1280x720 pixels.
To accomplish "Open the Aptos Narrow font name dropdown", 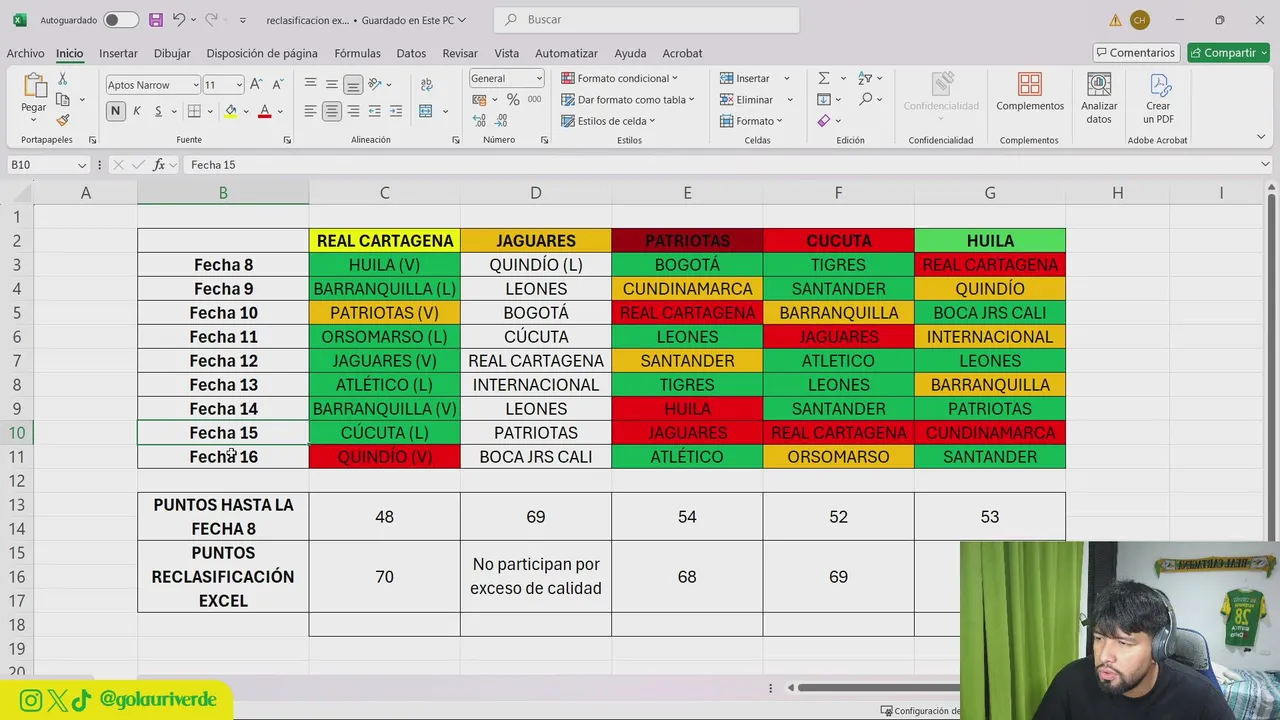I will [195, 85].
